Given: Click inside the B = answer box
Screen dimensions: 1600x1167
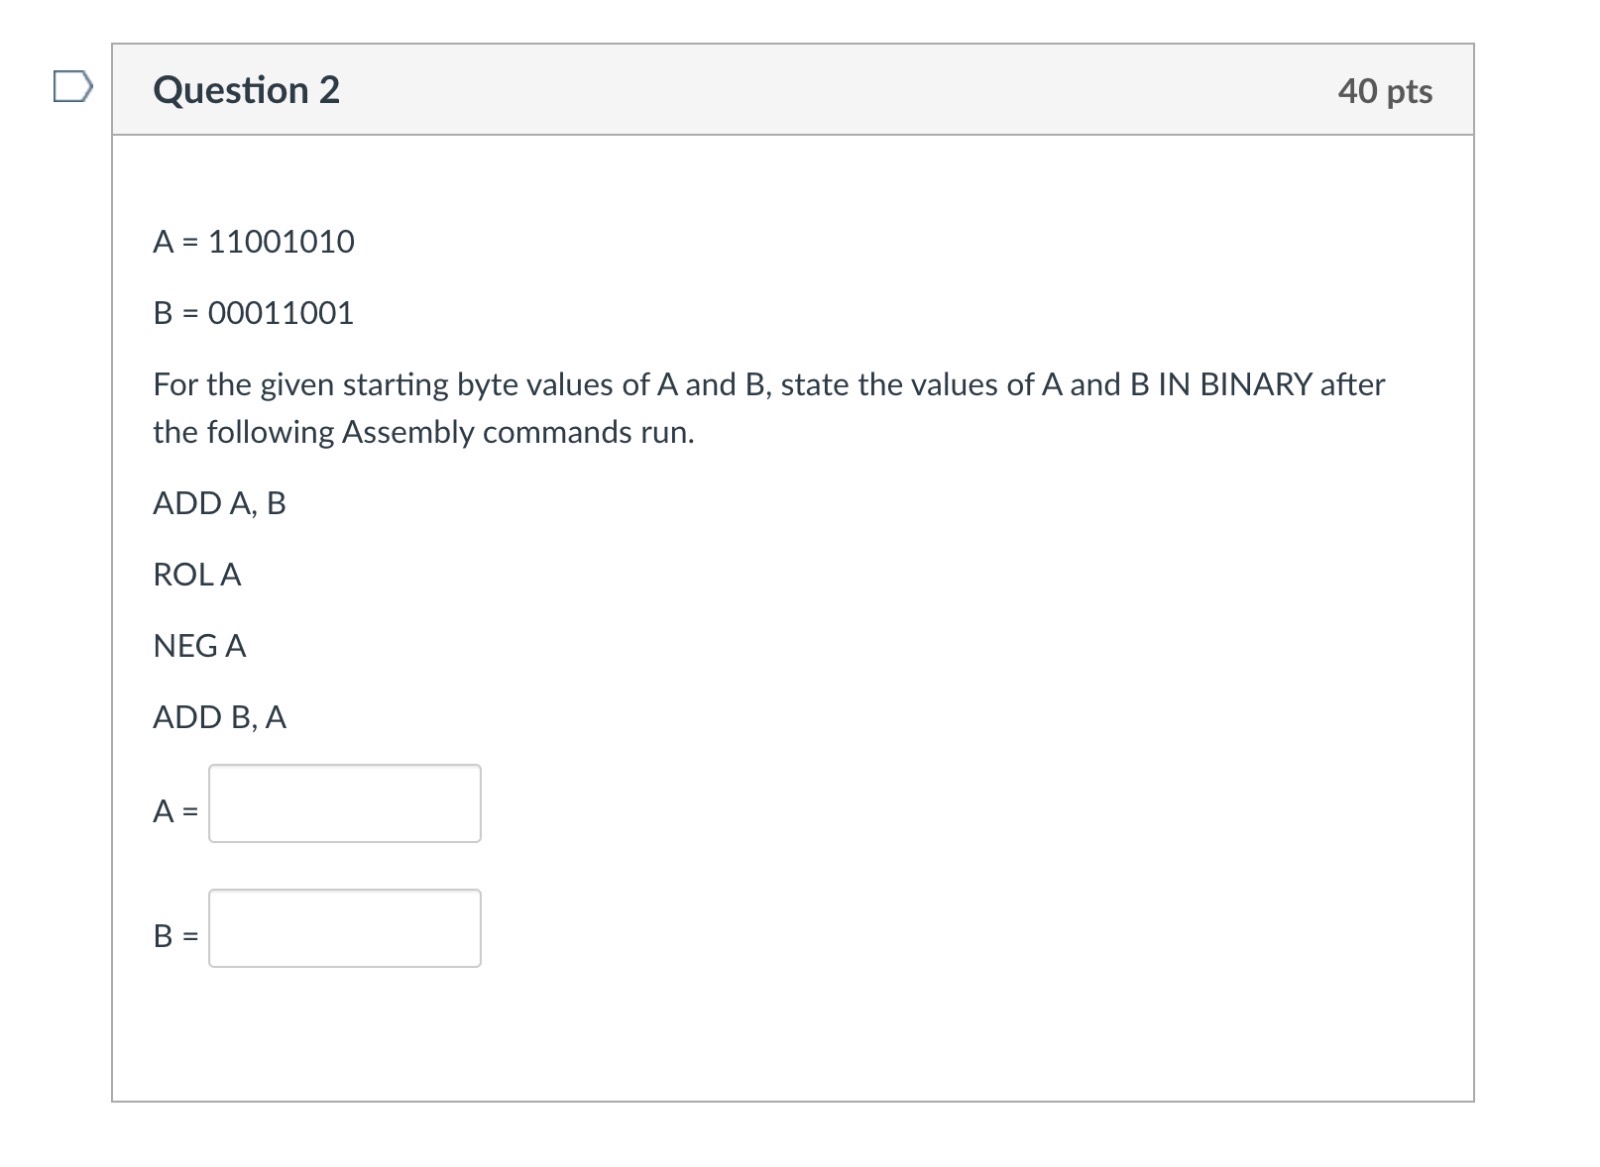Looking at the screenshot, I should coord(344,929).
